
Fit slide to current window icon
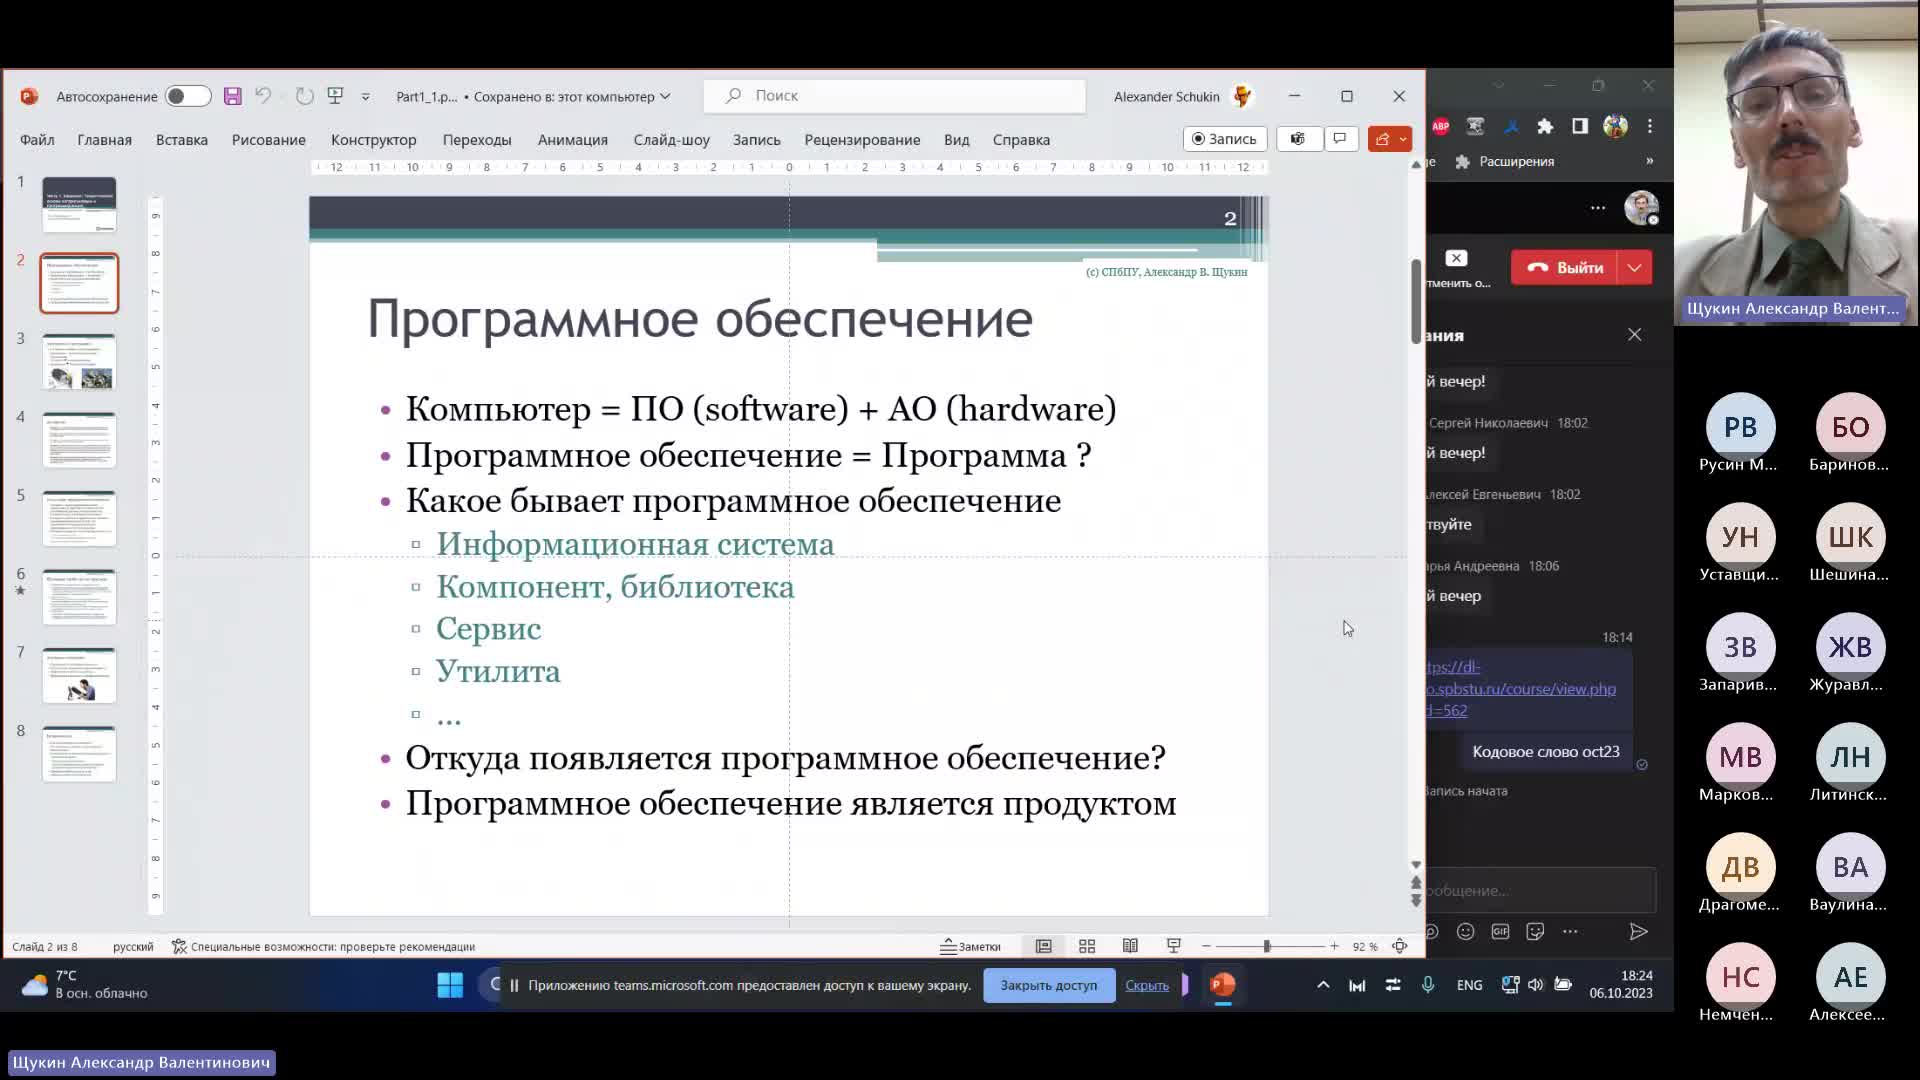click(x=1400, y=946)
